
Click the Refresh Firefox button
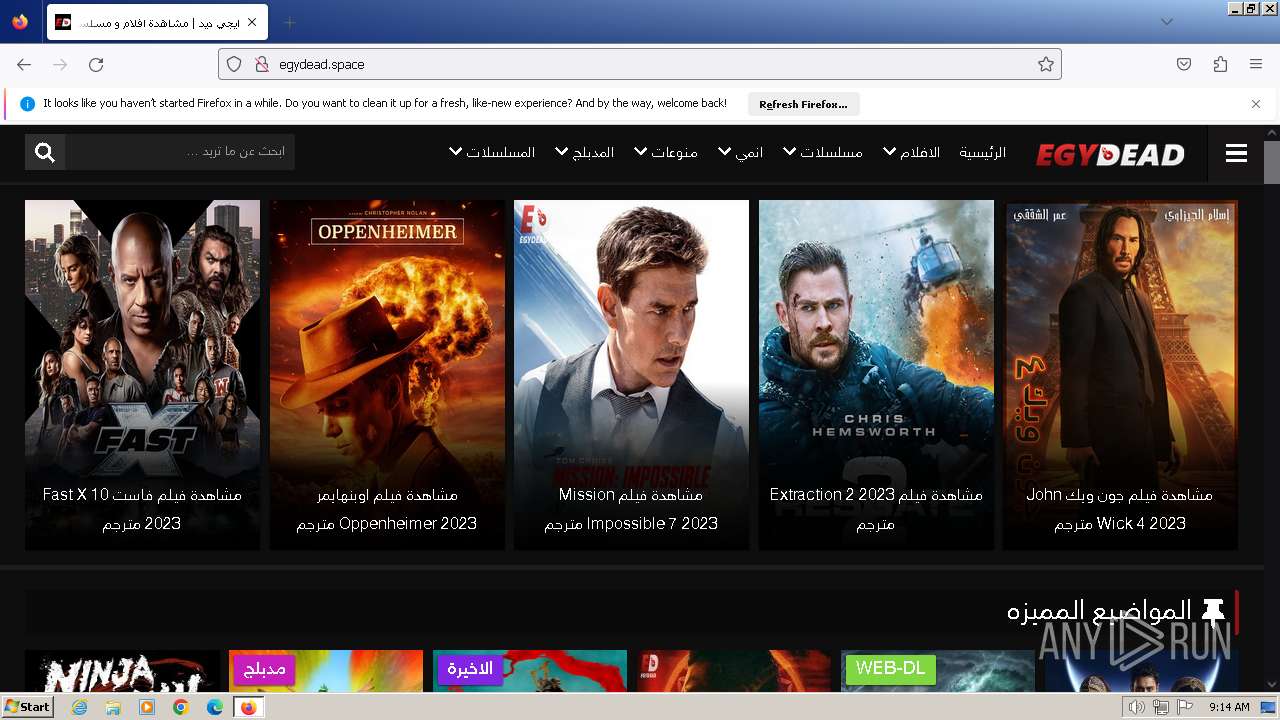(803, 104)
